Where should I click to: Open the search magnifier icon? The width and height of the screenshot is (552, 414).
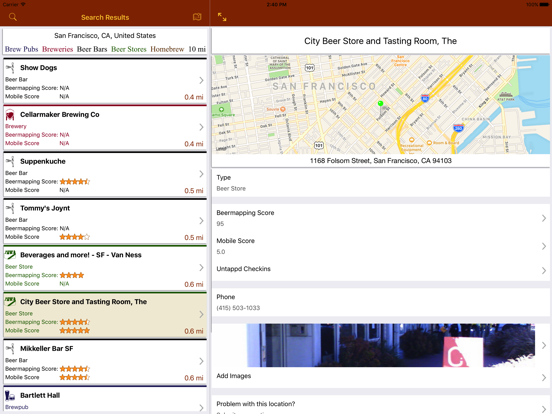[x=13, y=17]
